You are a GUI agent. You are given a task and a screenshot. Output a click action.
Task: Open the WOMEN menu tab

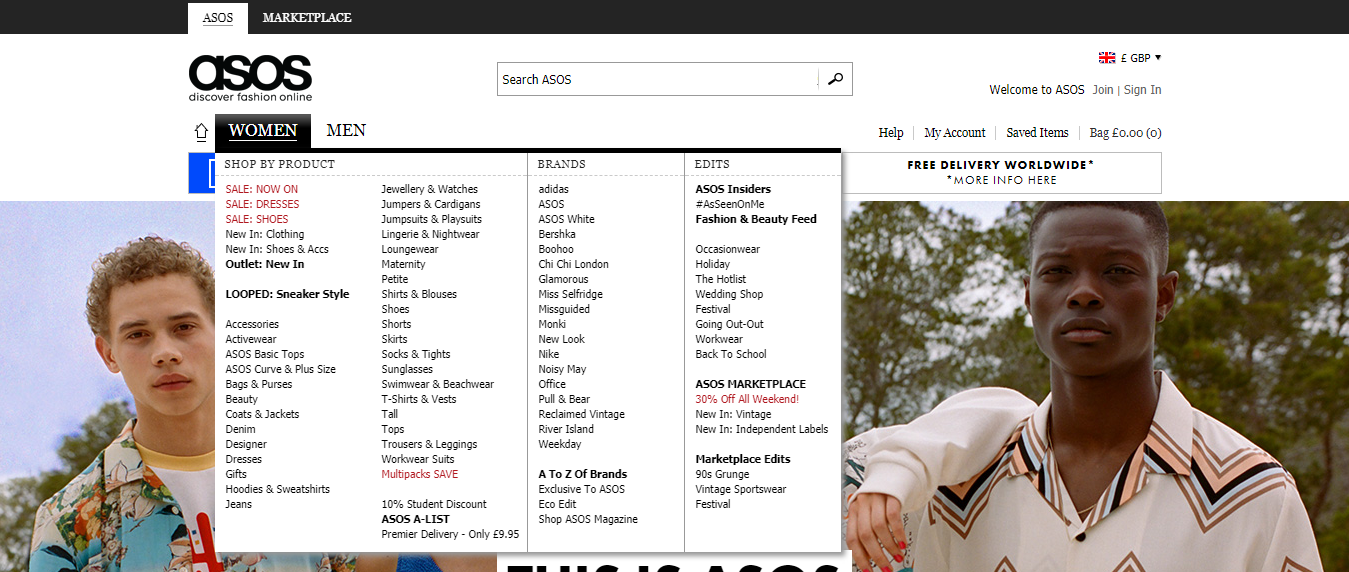[x=262, y=131]
